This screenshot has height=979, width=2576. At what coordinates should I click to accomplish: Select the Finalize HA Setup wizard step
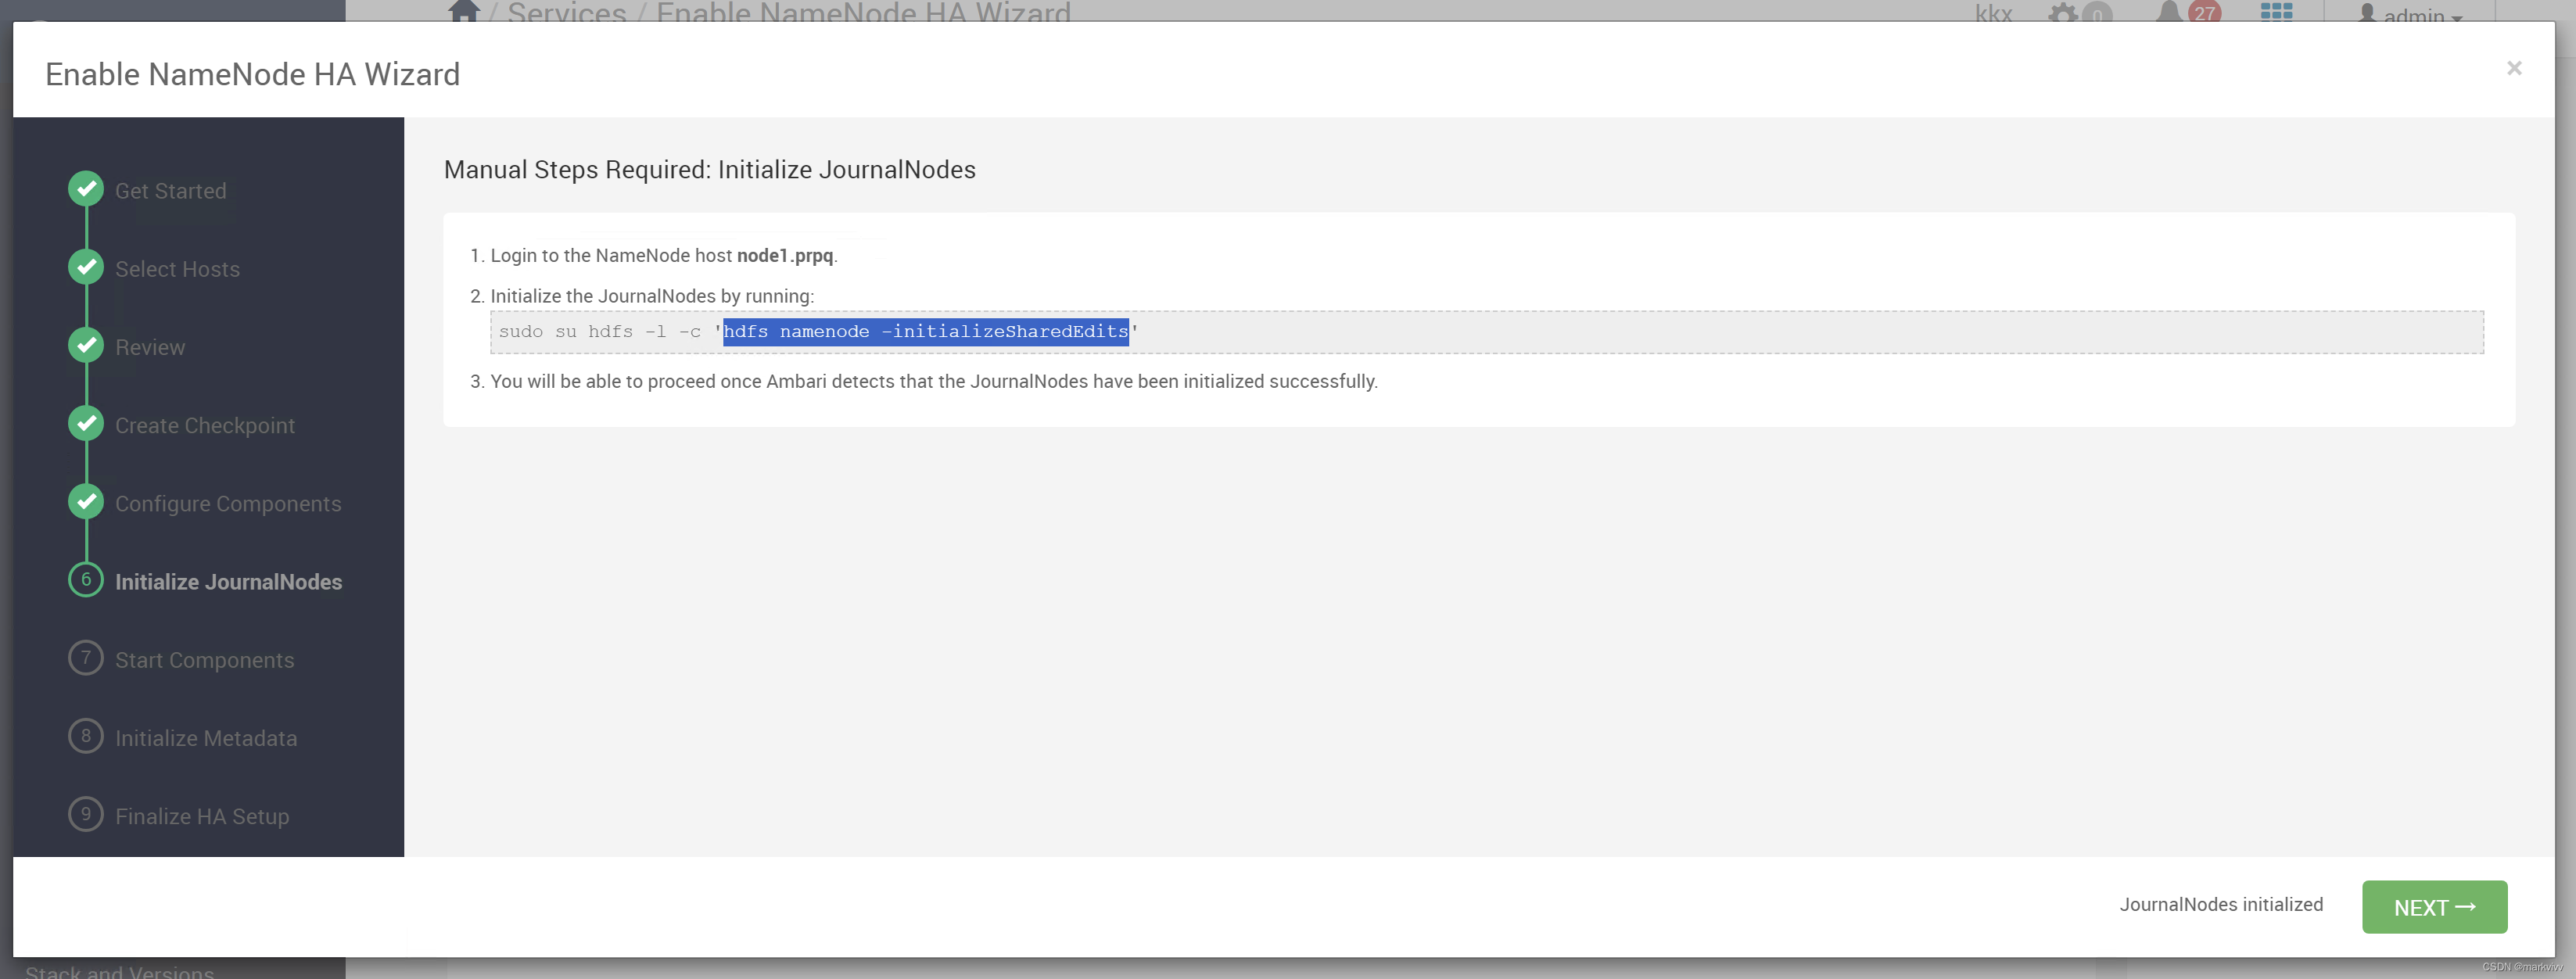[x=202, y=816]
